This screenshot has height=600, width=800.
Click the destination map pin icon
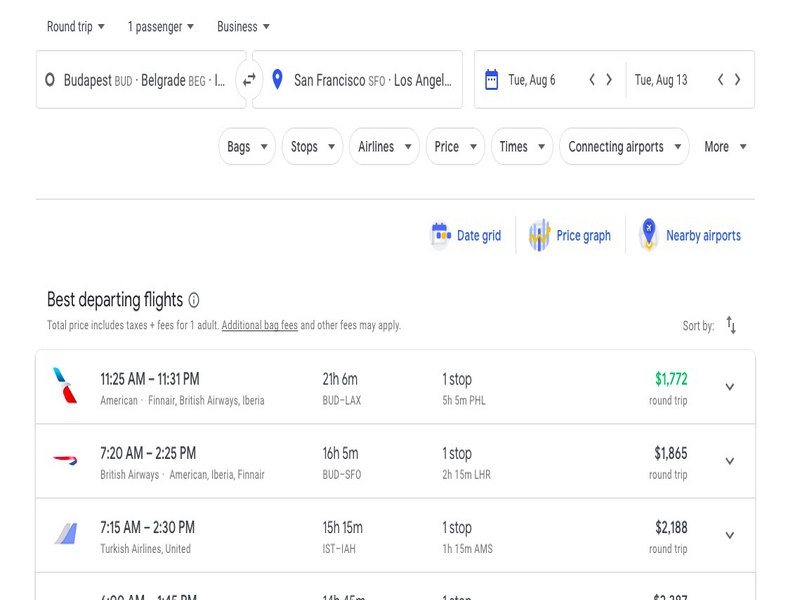pos(277,80)
